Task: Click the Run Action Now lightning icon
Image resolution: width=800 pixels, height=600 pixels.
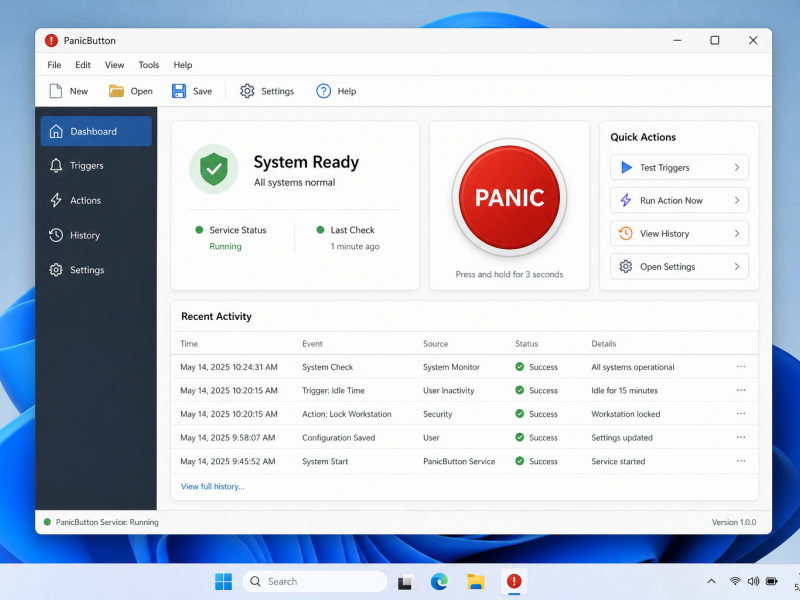Action: 626,201
